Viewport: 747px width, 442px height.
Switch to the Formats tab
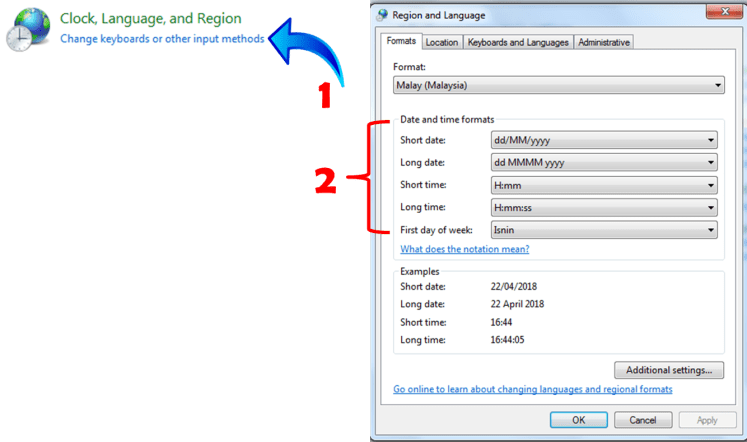401,42
